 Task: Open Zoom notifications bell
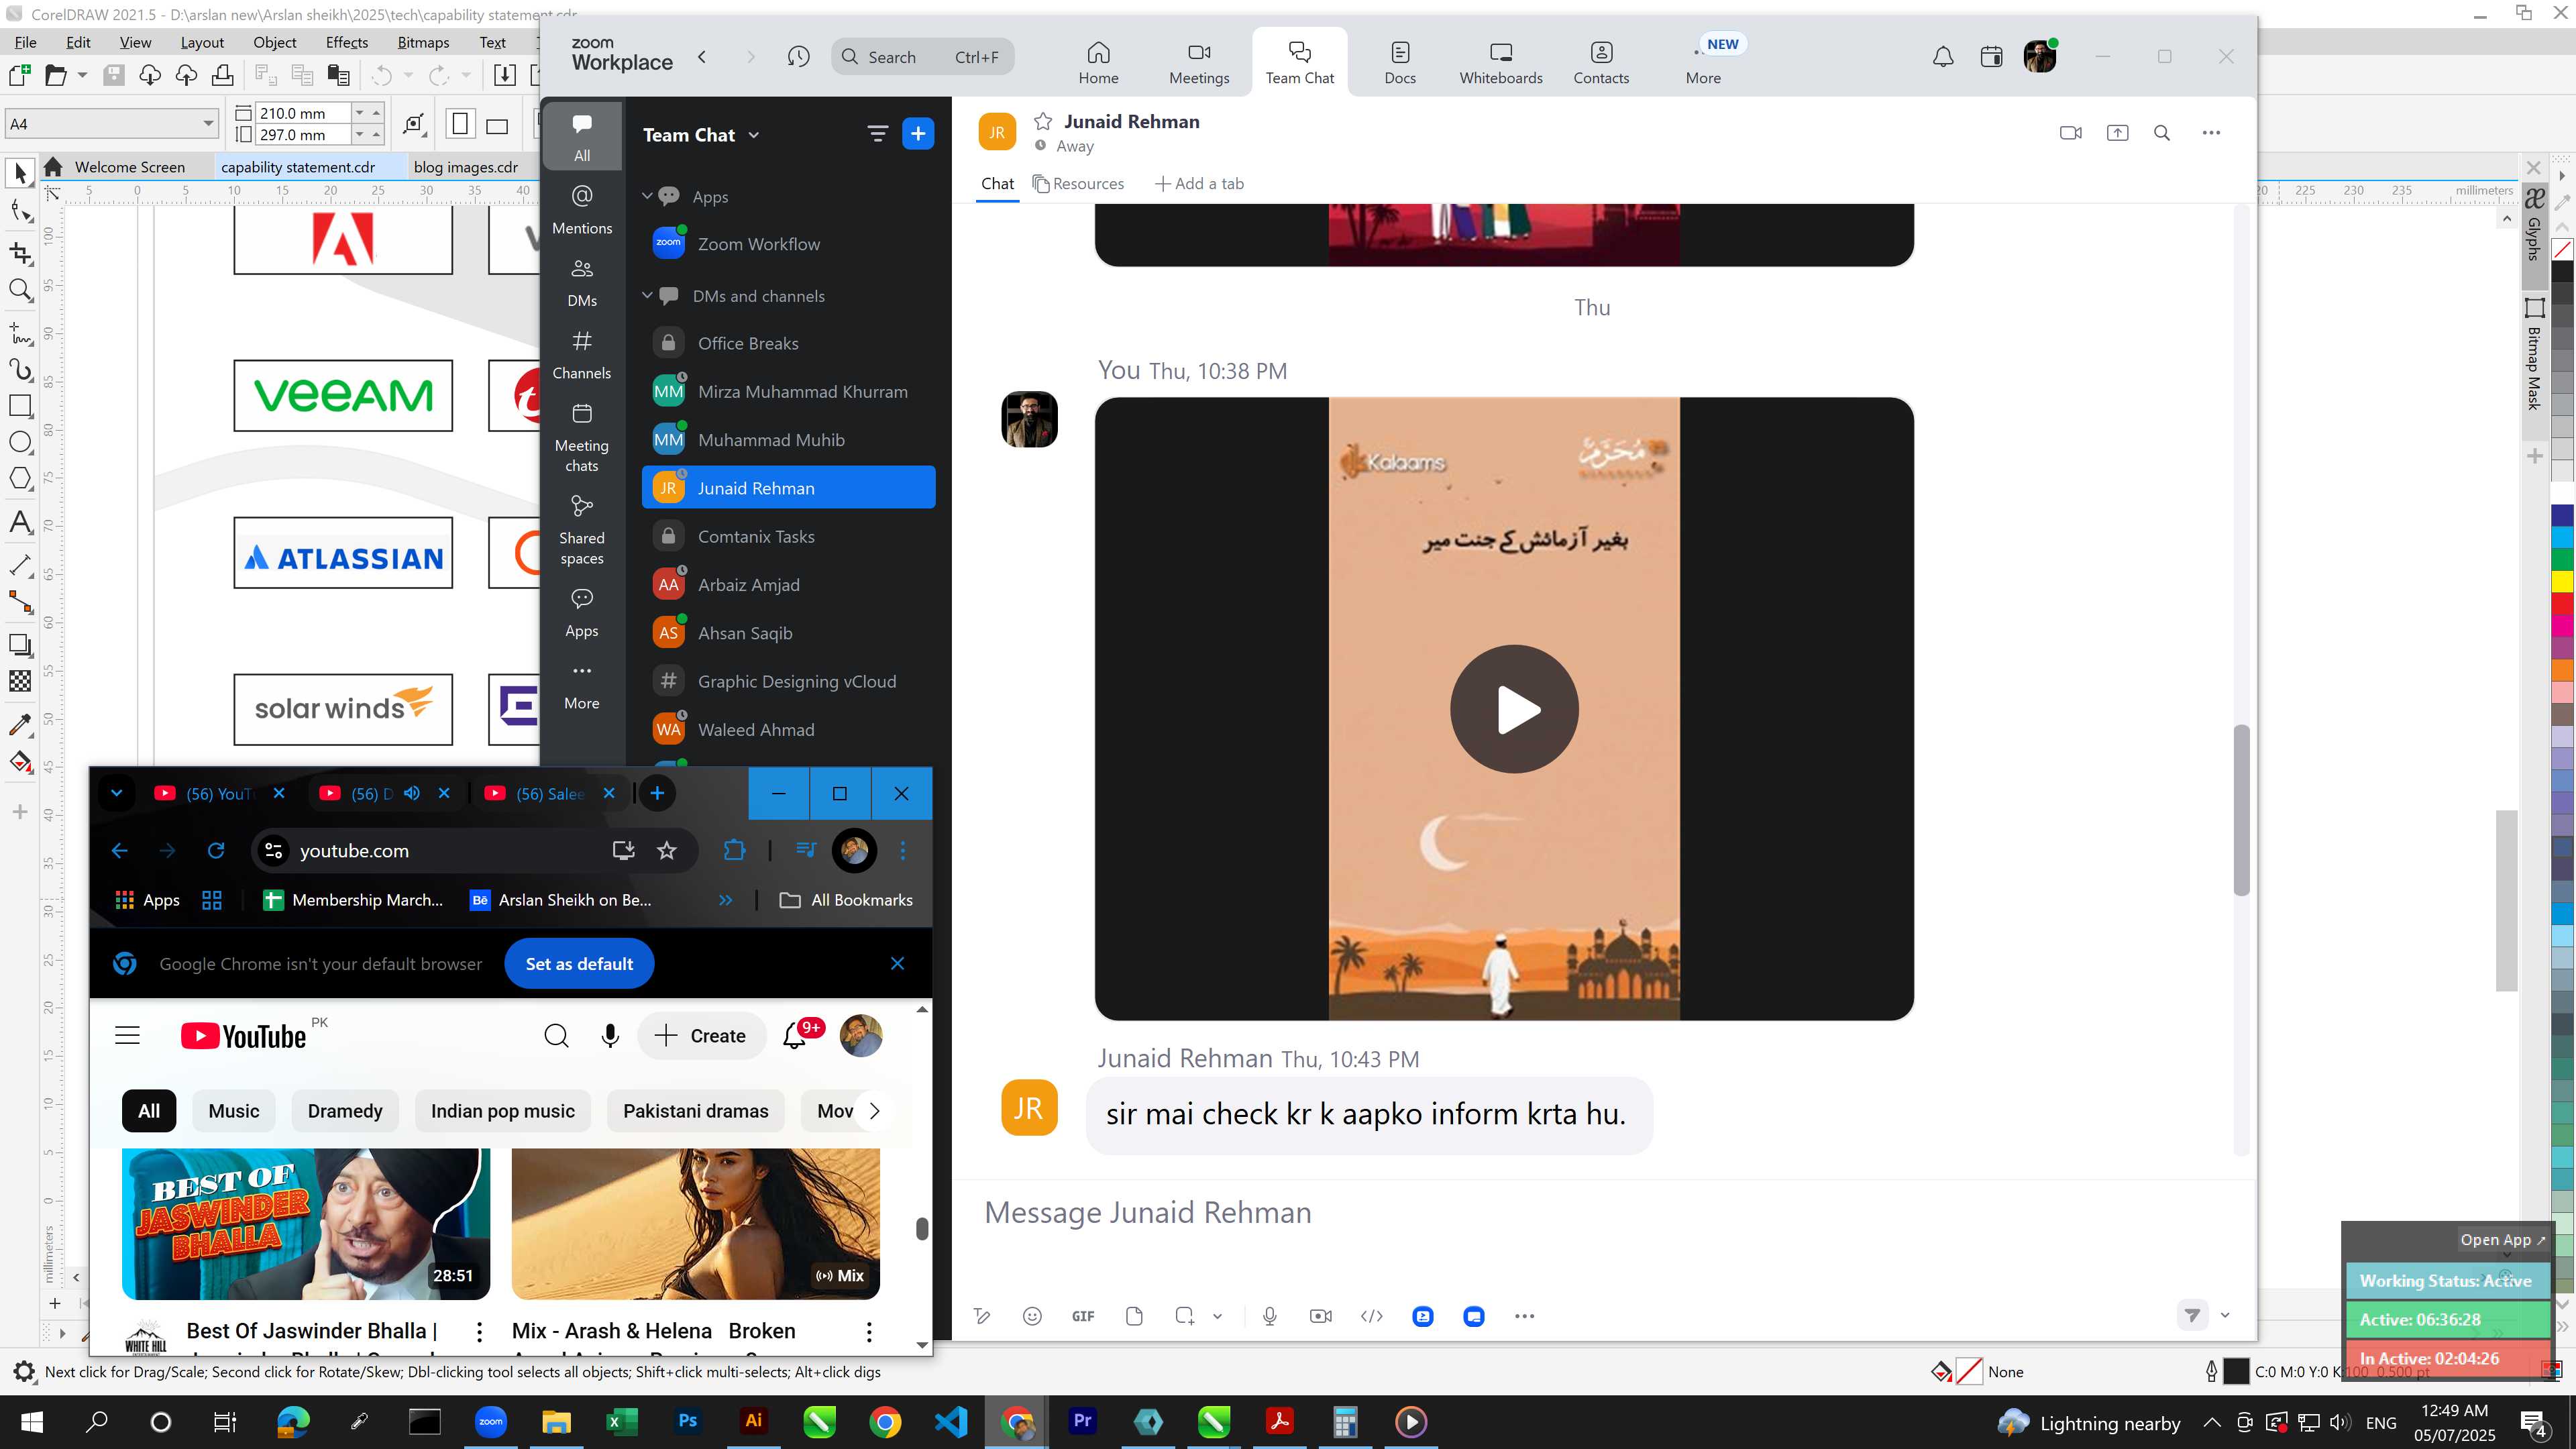click(1942, 57)
